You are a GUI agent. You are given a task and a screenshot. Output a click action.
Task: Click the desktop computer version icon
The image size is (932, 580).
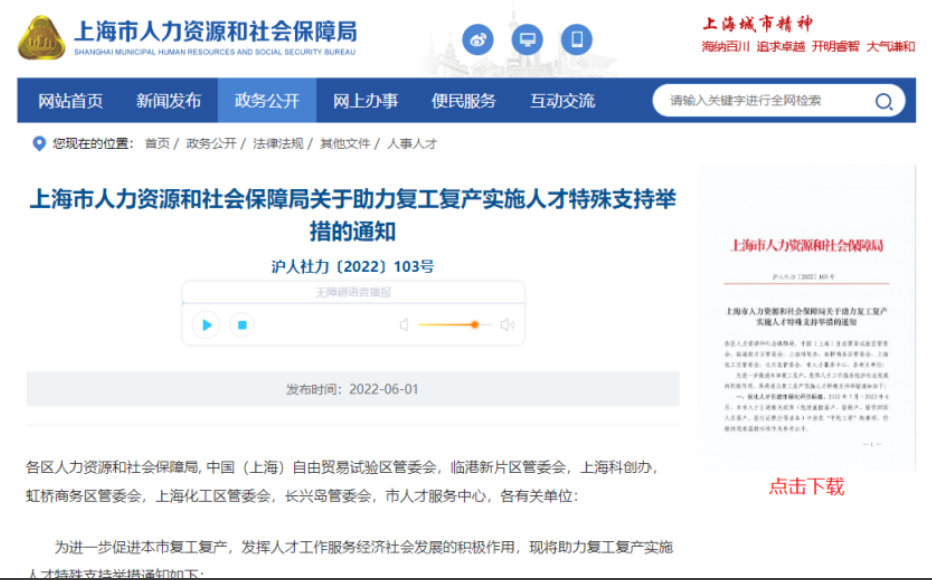point(527,41)
